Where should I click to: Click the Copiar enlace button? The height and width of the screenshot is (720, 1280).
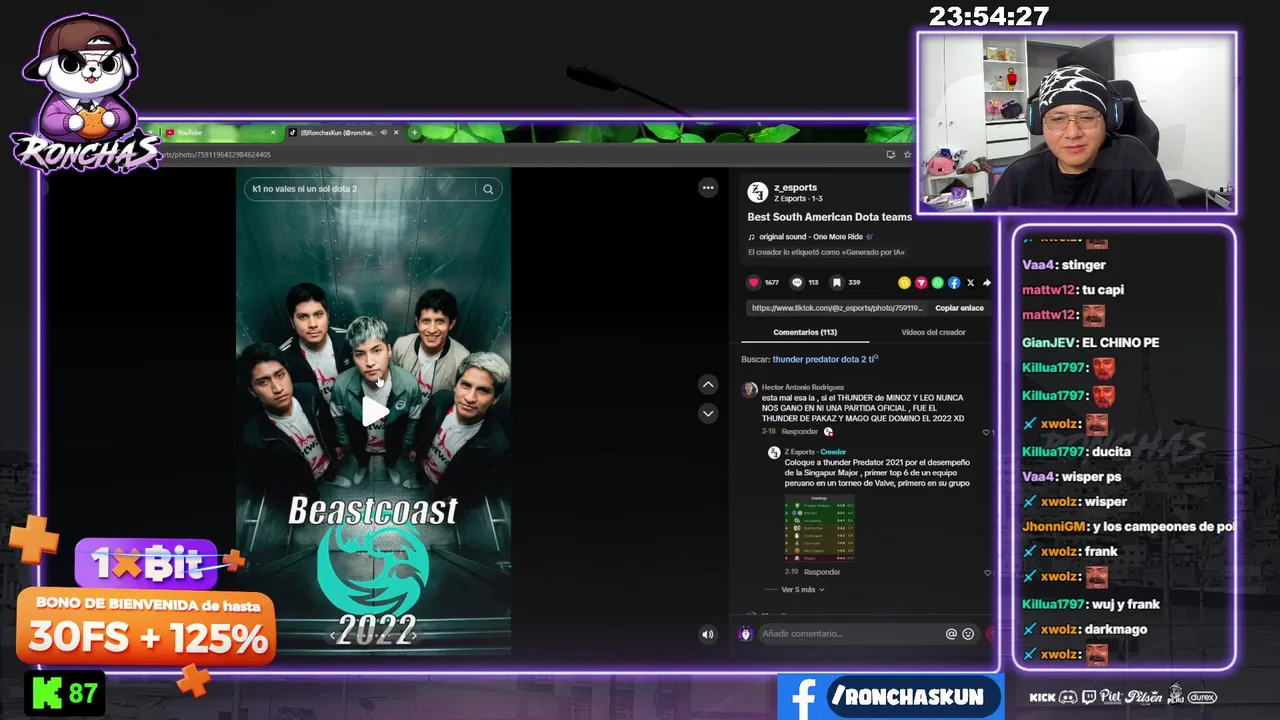(959, 308)
